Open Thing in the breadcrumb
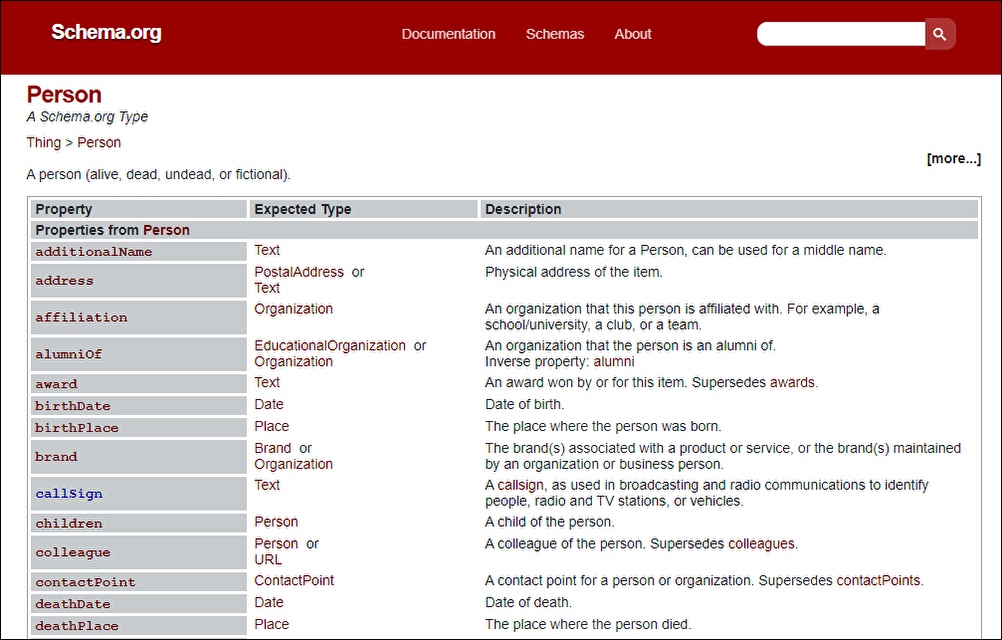Screen dimensions: 1002x640 coord(43,142)
